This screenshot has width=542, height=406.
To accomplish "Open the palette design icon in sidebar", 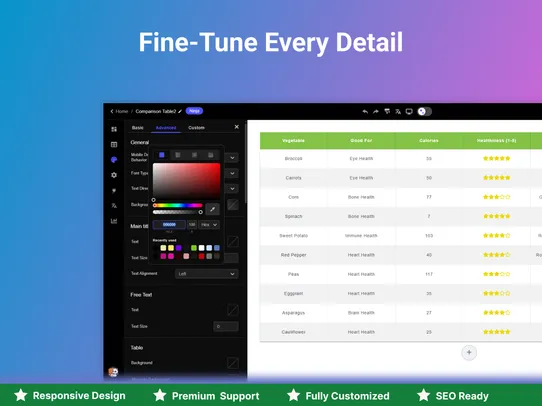I will coord(114,160).
